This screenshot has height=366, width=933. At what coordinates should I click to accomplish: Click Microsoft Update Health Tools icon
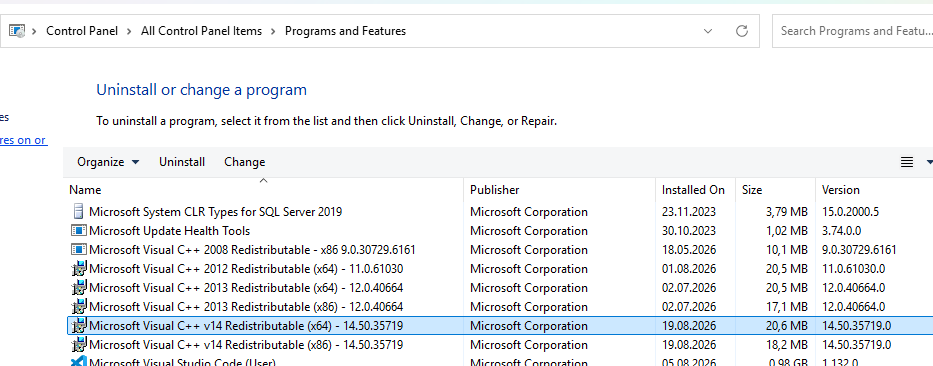[78, 230]
